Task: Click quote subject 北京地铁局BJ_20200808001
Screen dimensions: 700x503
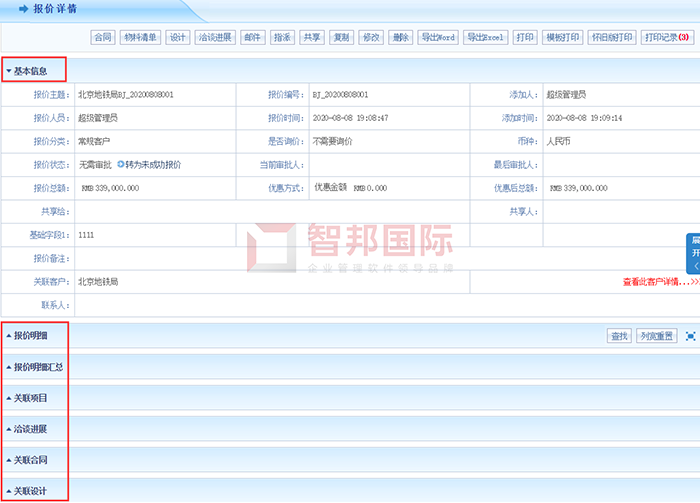Action: point(126,95)
